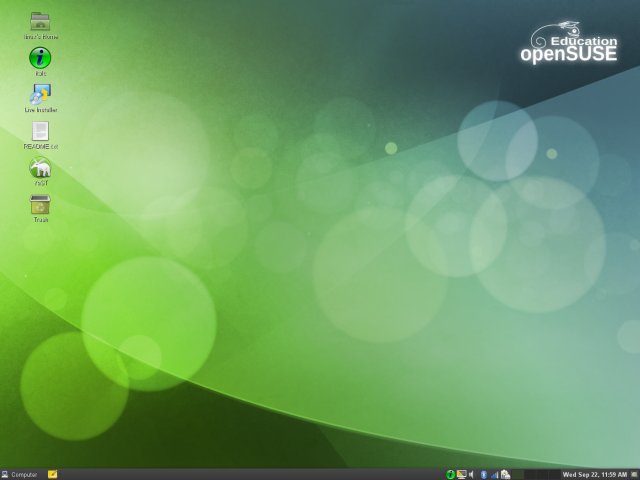Open the network signal tray icon
This screenshot has width=640, height=480.
(494, 474)
